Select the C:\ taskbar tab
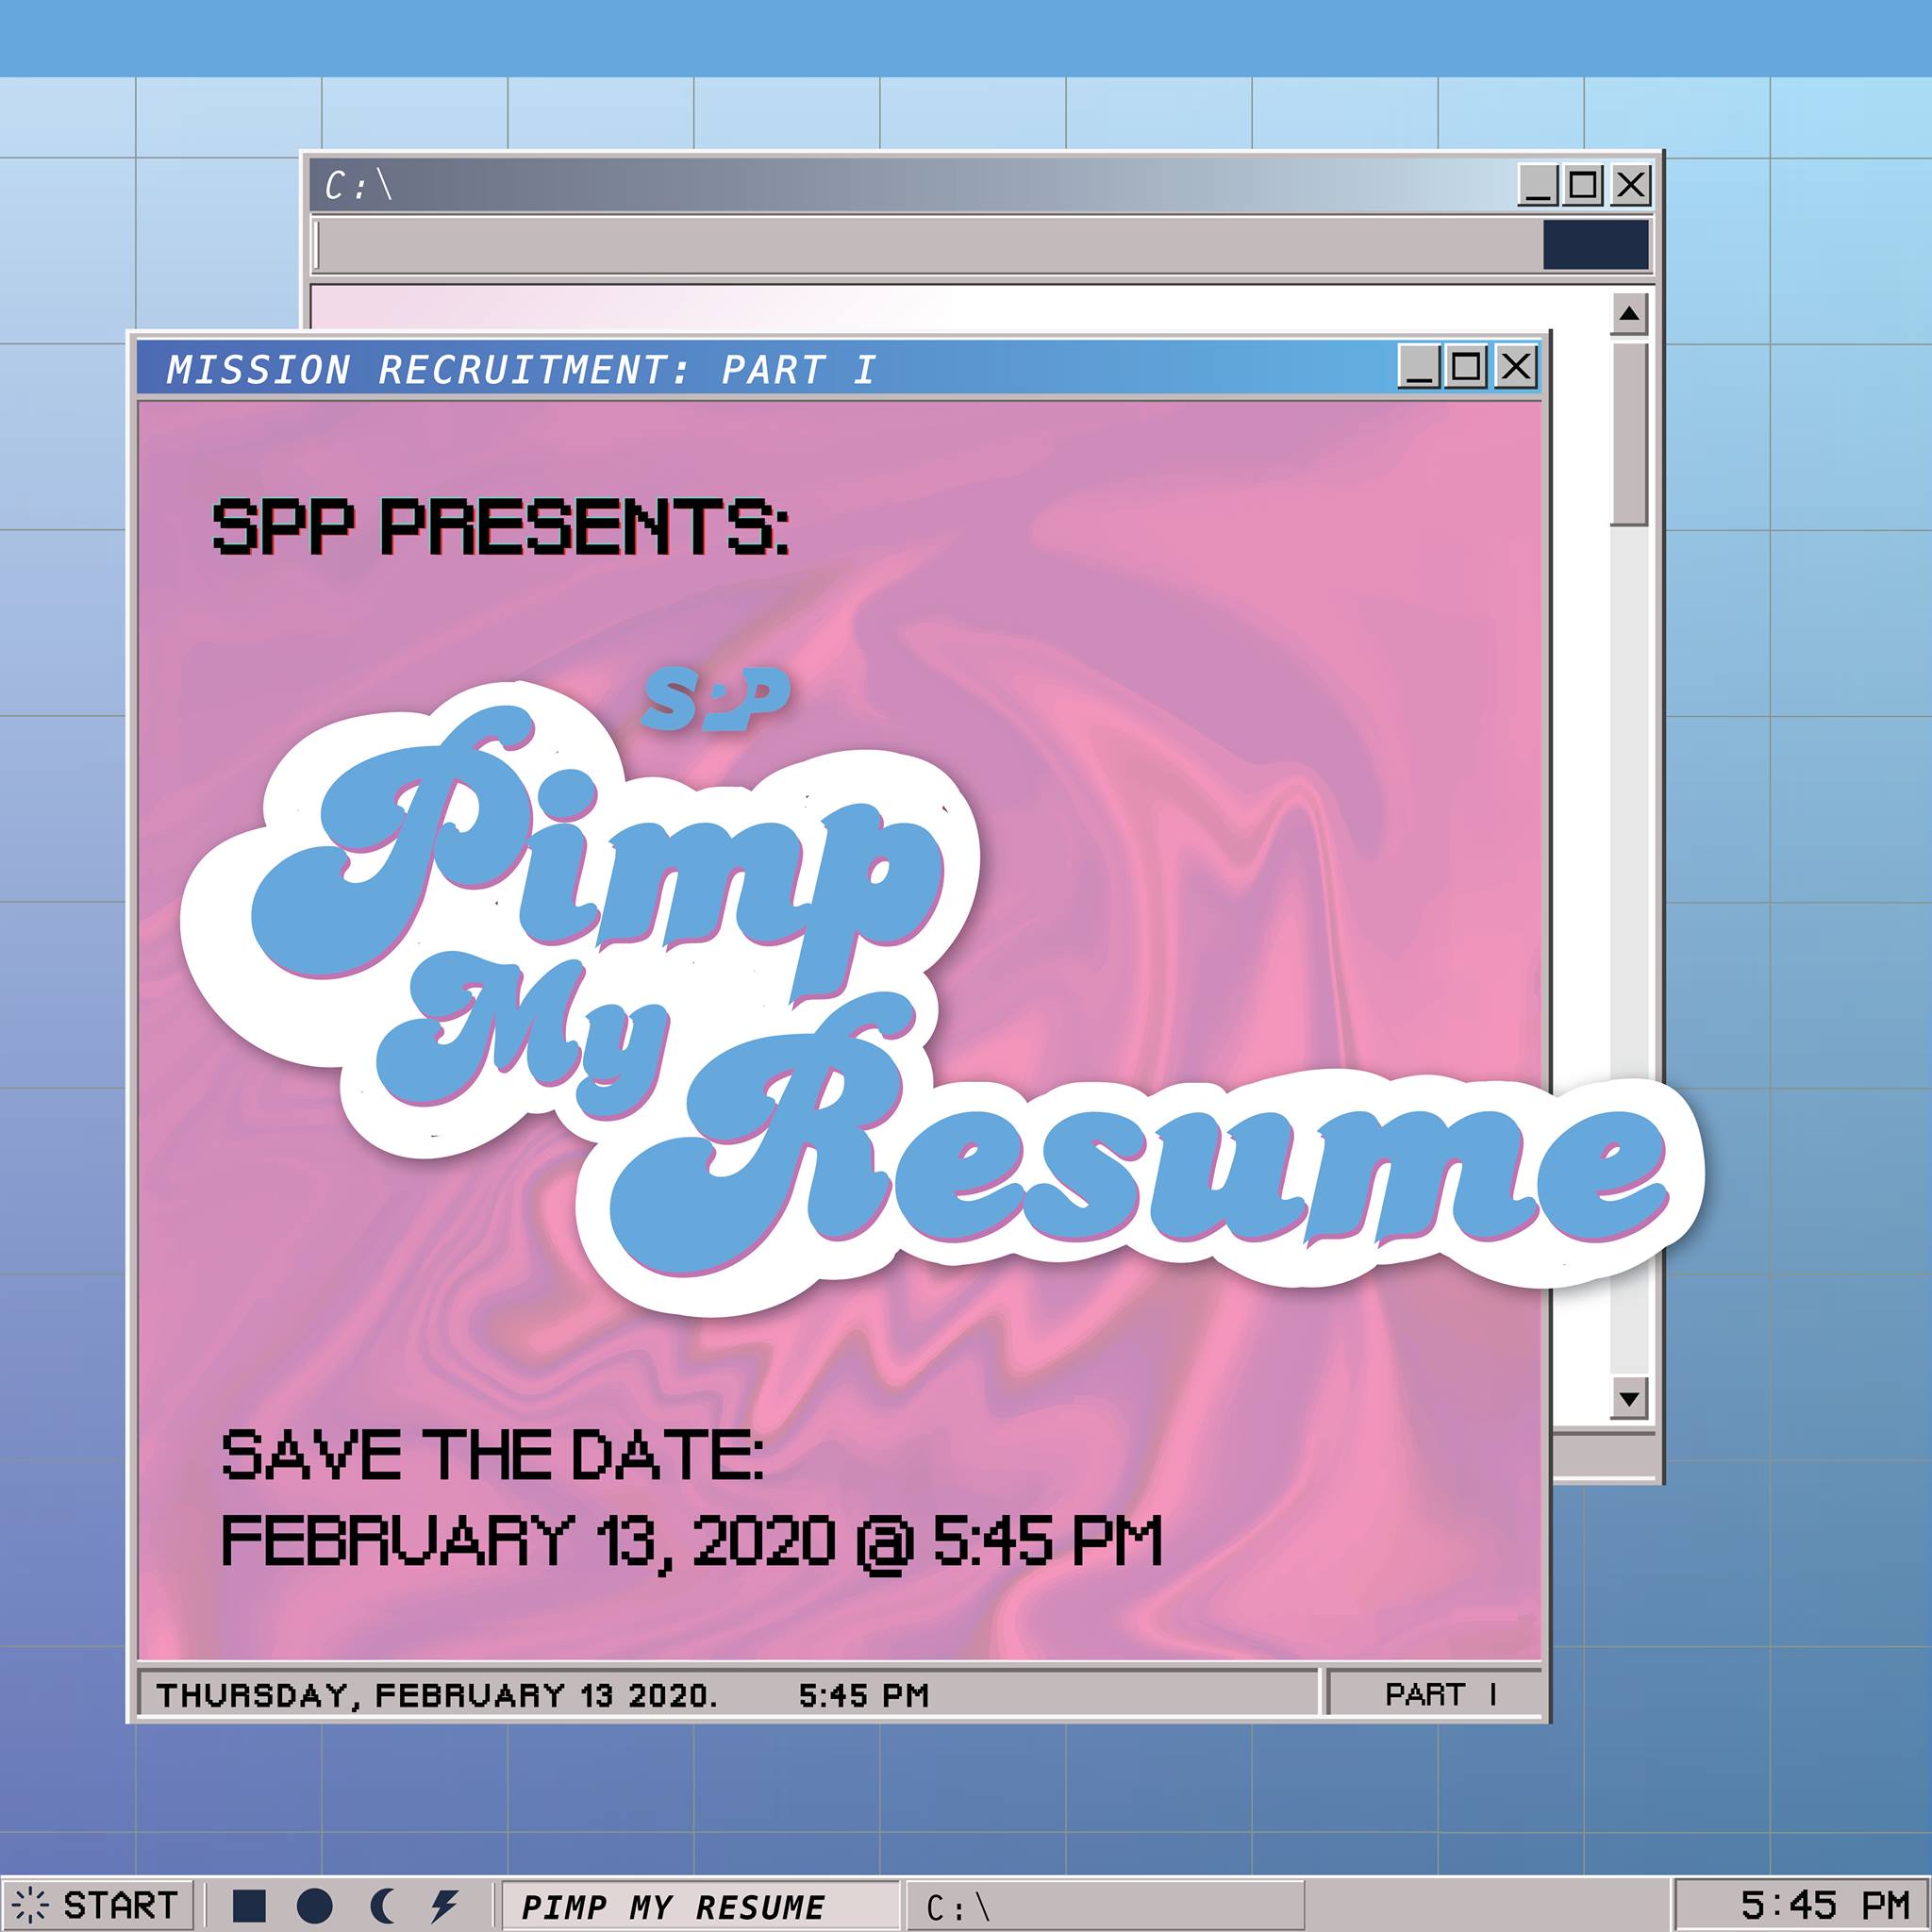The height and width of the screenshot is (1932, 1932). click(x=1104, y=1906)
